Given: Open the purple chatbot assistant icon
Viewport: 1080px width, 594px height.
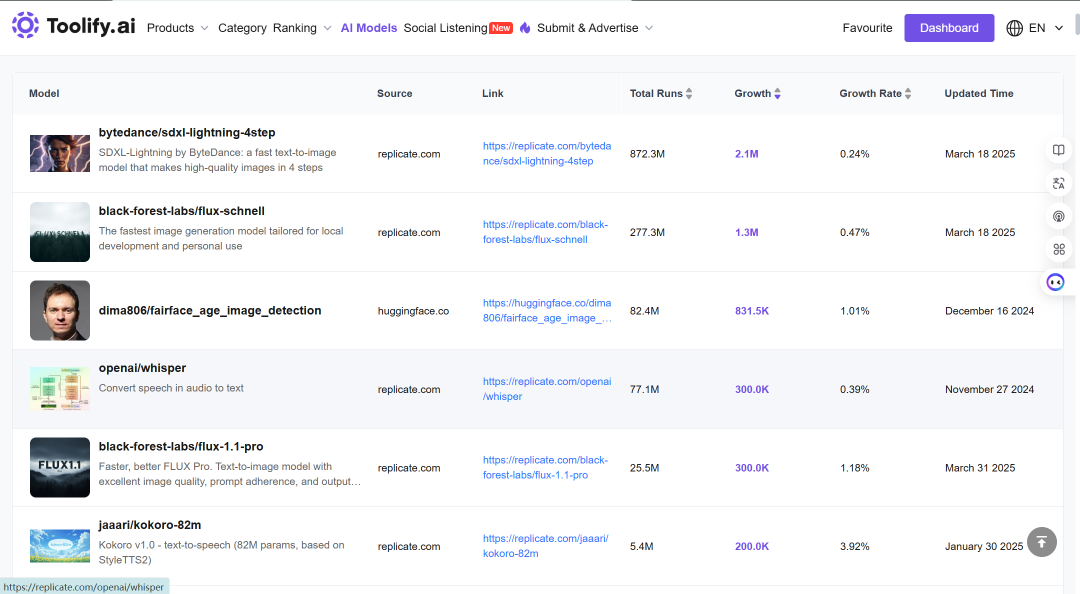Looking at the screenshot, I should [1055, 282].
